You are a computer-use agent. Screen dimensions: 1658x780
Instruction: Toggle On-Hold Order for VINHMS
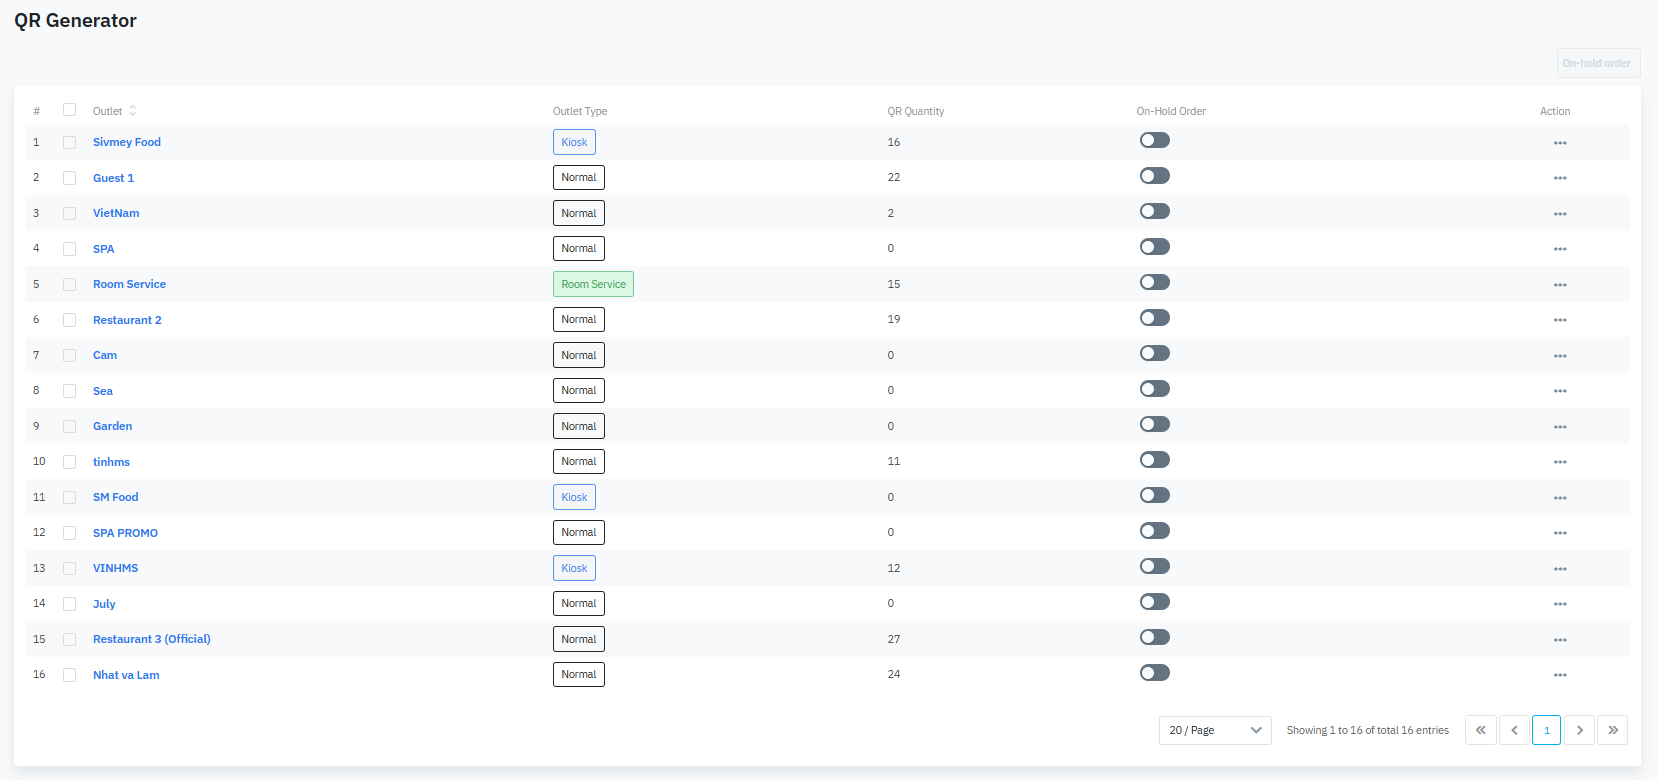click(x=1154, y=567)
